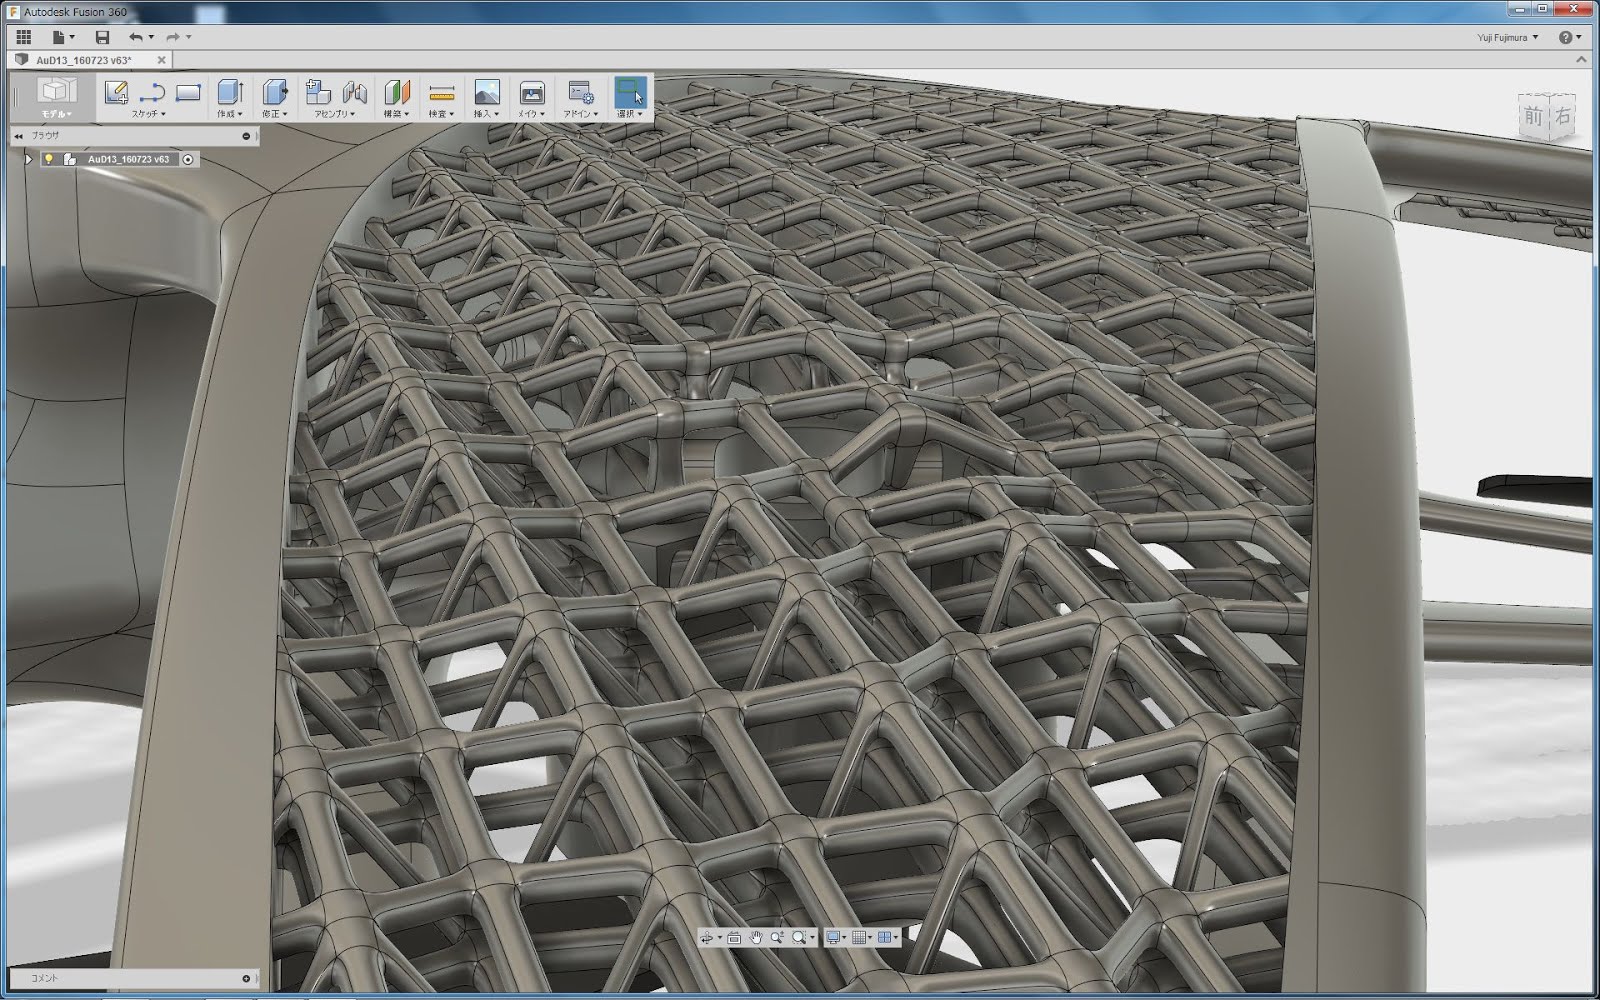Activate the AuD13_160723 v63 component radio button
Screen dimensions: 1600x1000
tap(188, 159)
